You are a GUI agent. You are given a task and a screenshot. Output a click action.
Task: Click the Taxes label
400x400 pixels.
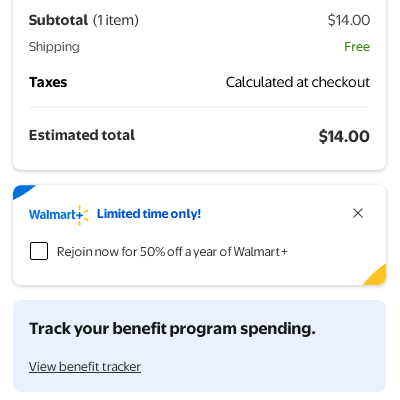point(48,82)
